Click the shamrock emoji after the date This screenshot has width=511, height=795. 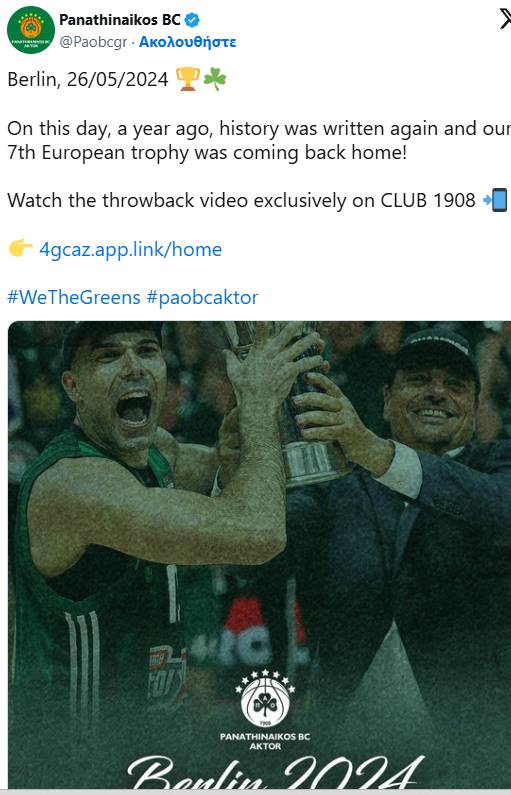(x=214, y=79)
